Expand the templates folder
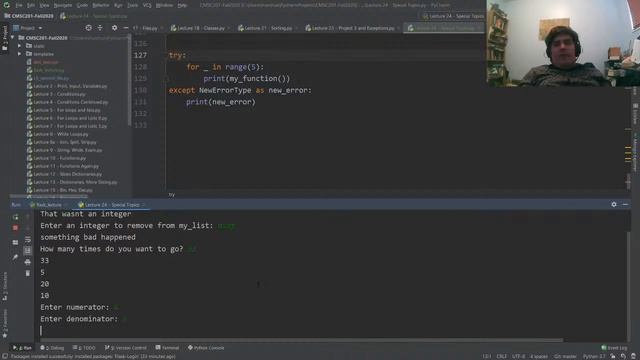The width and height of the screenshot is (640, 360). point(19,54)
